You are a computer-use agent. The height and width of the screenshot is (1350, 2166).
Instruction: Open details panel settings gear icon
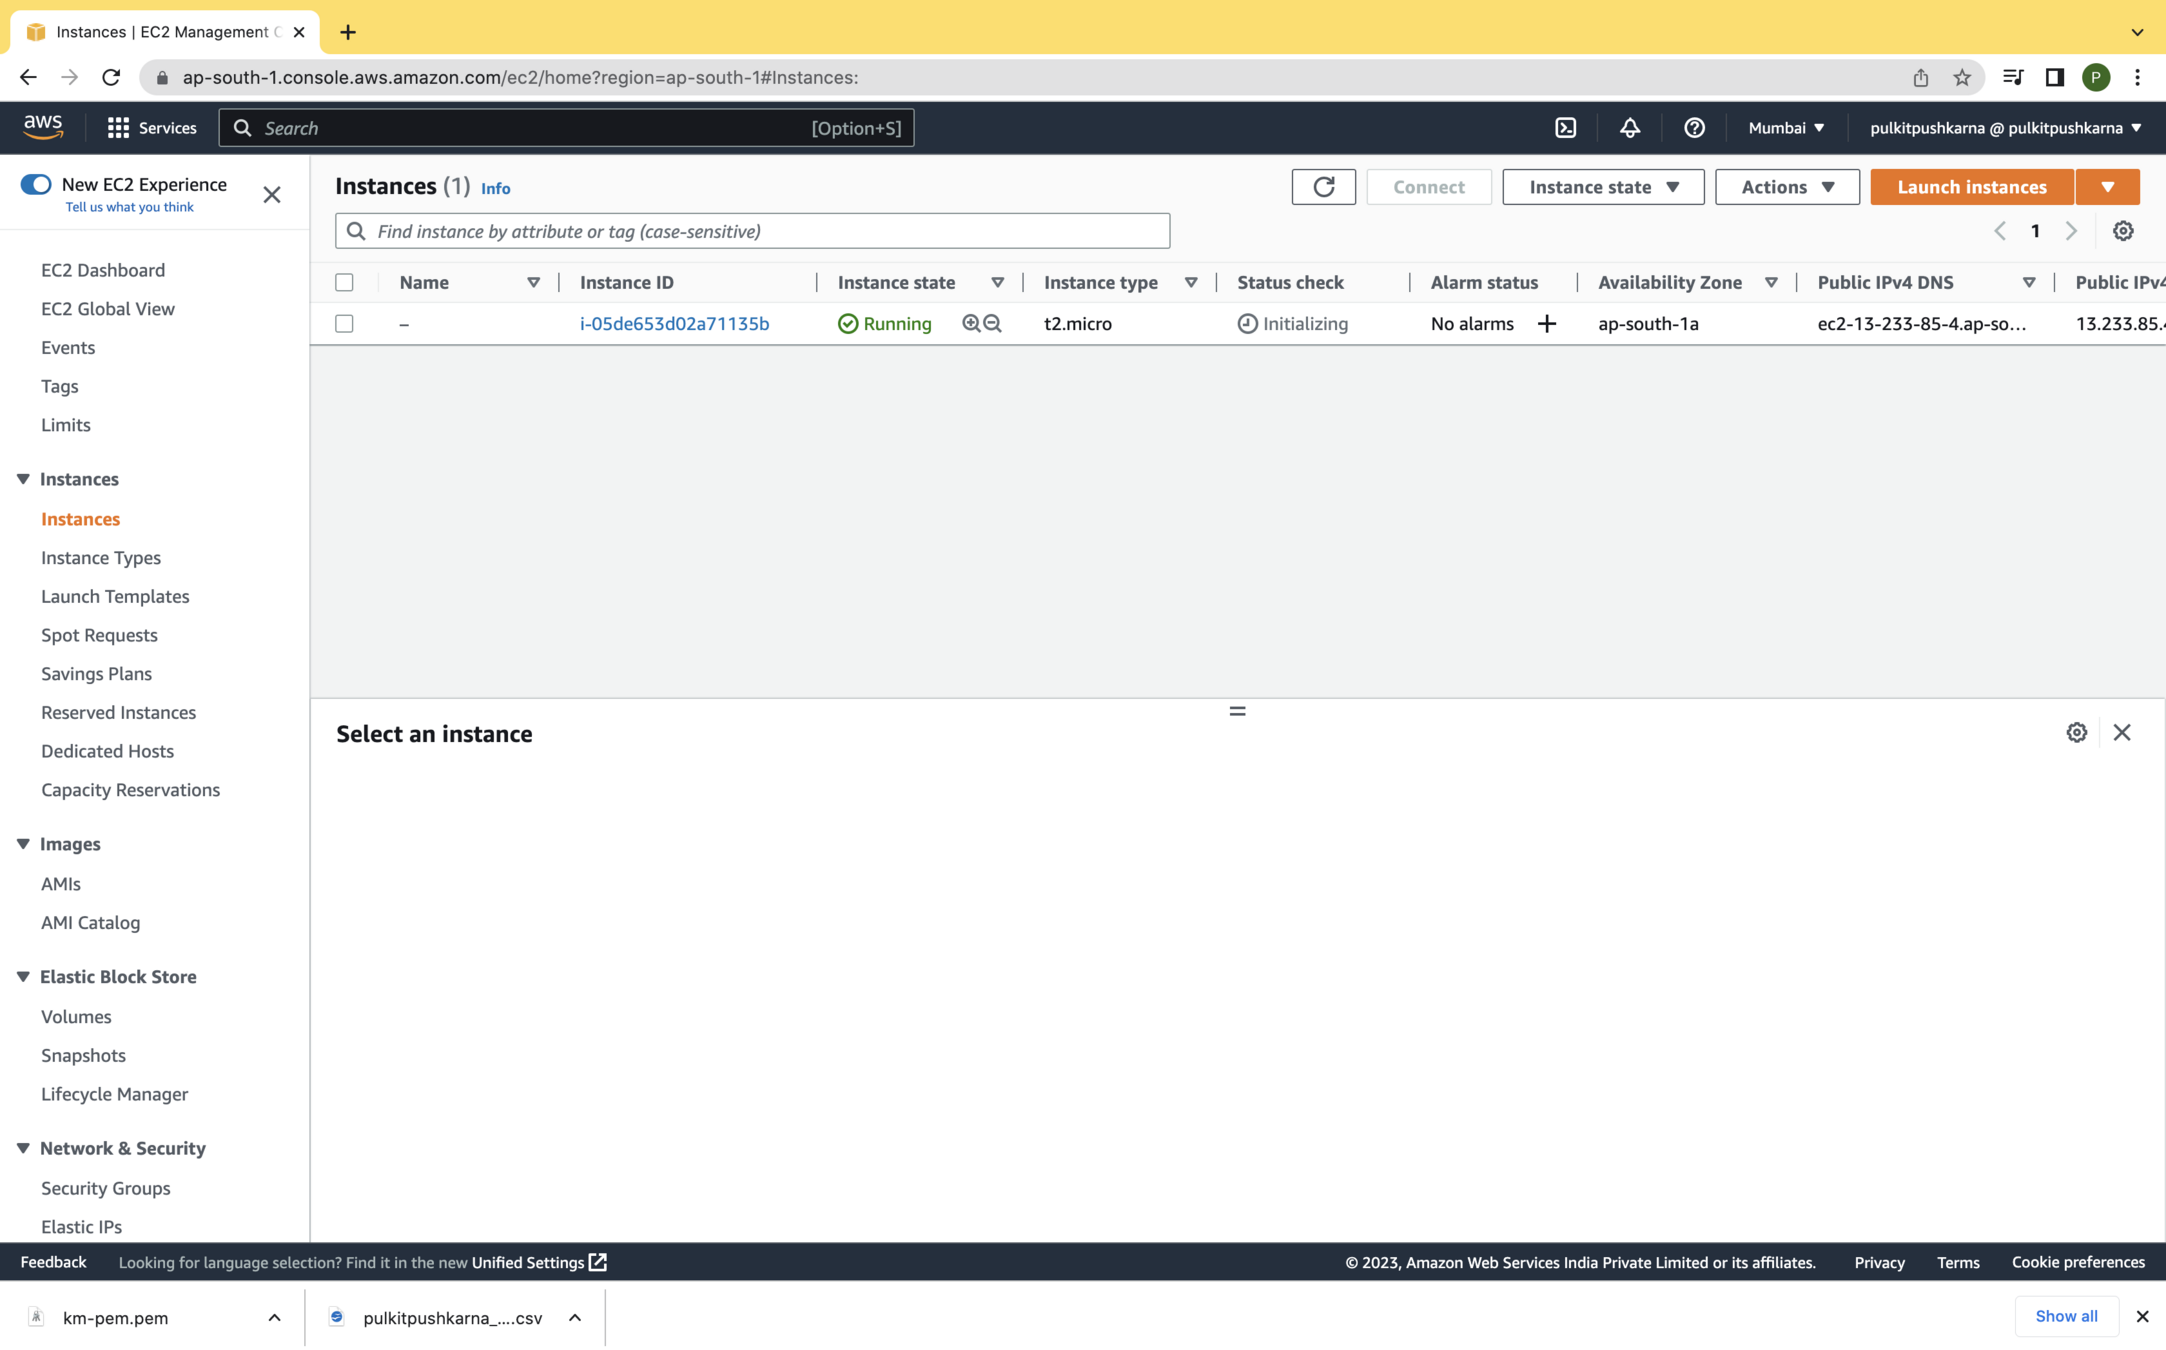[x=2076, y=733]
